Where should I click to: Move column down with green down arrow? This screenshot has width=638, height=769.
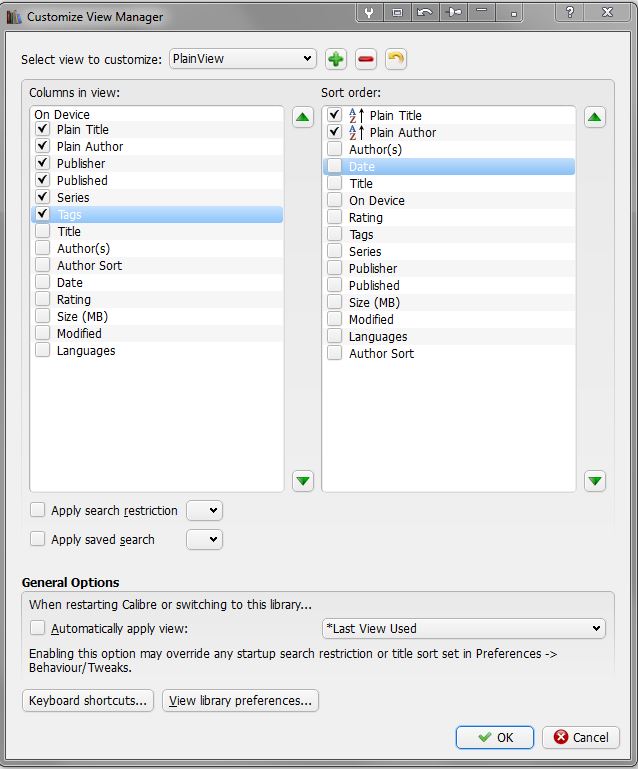pyautogui.click(x=303, y=481)
